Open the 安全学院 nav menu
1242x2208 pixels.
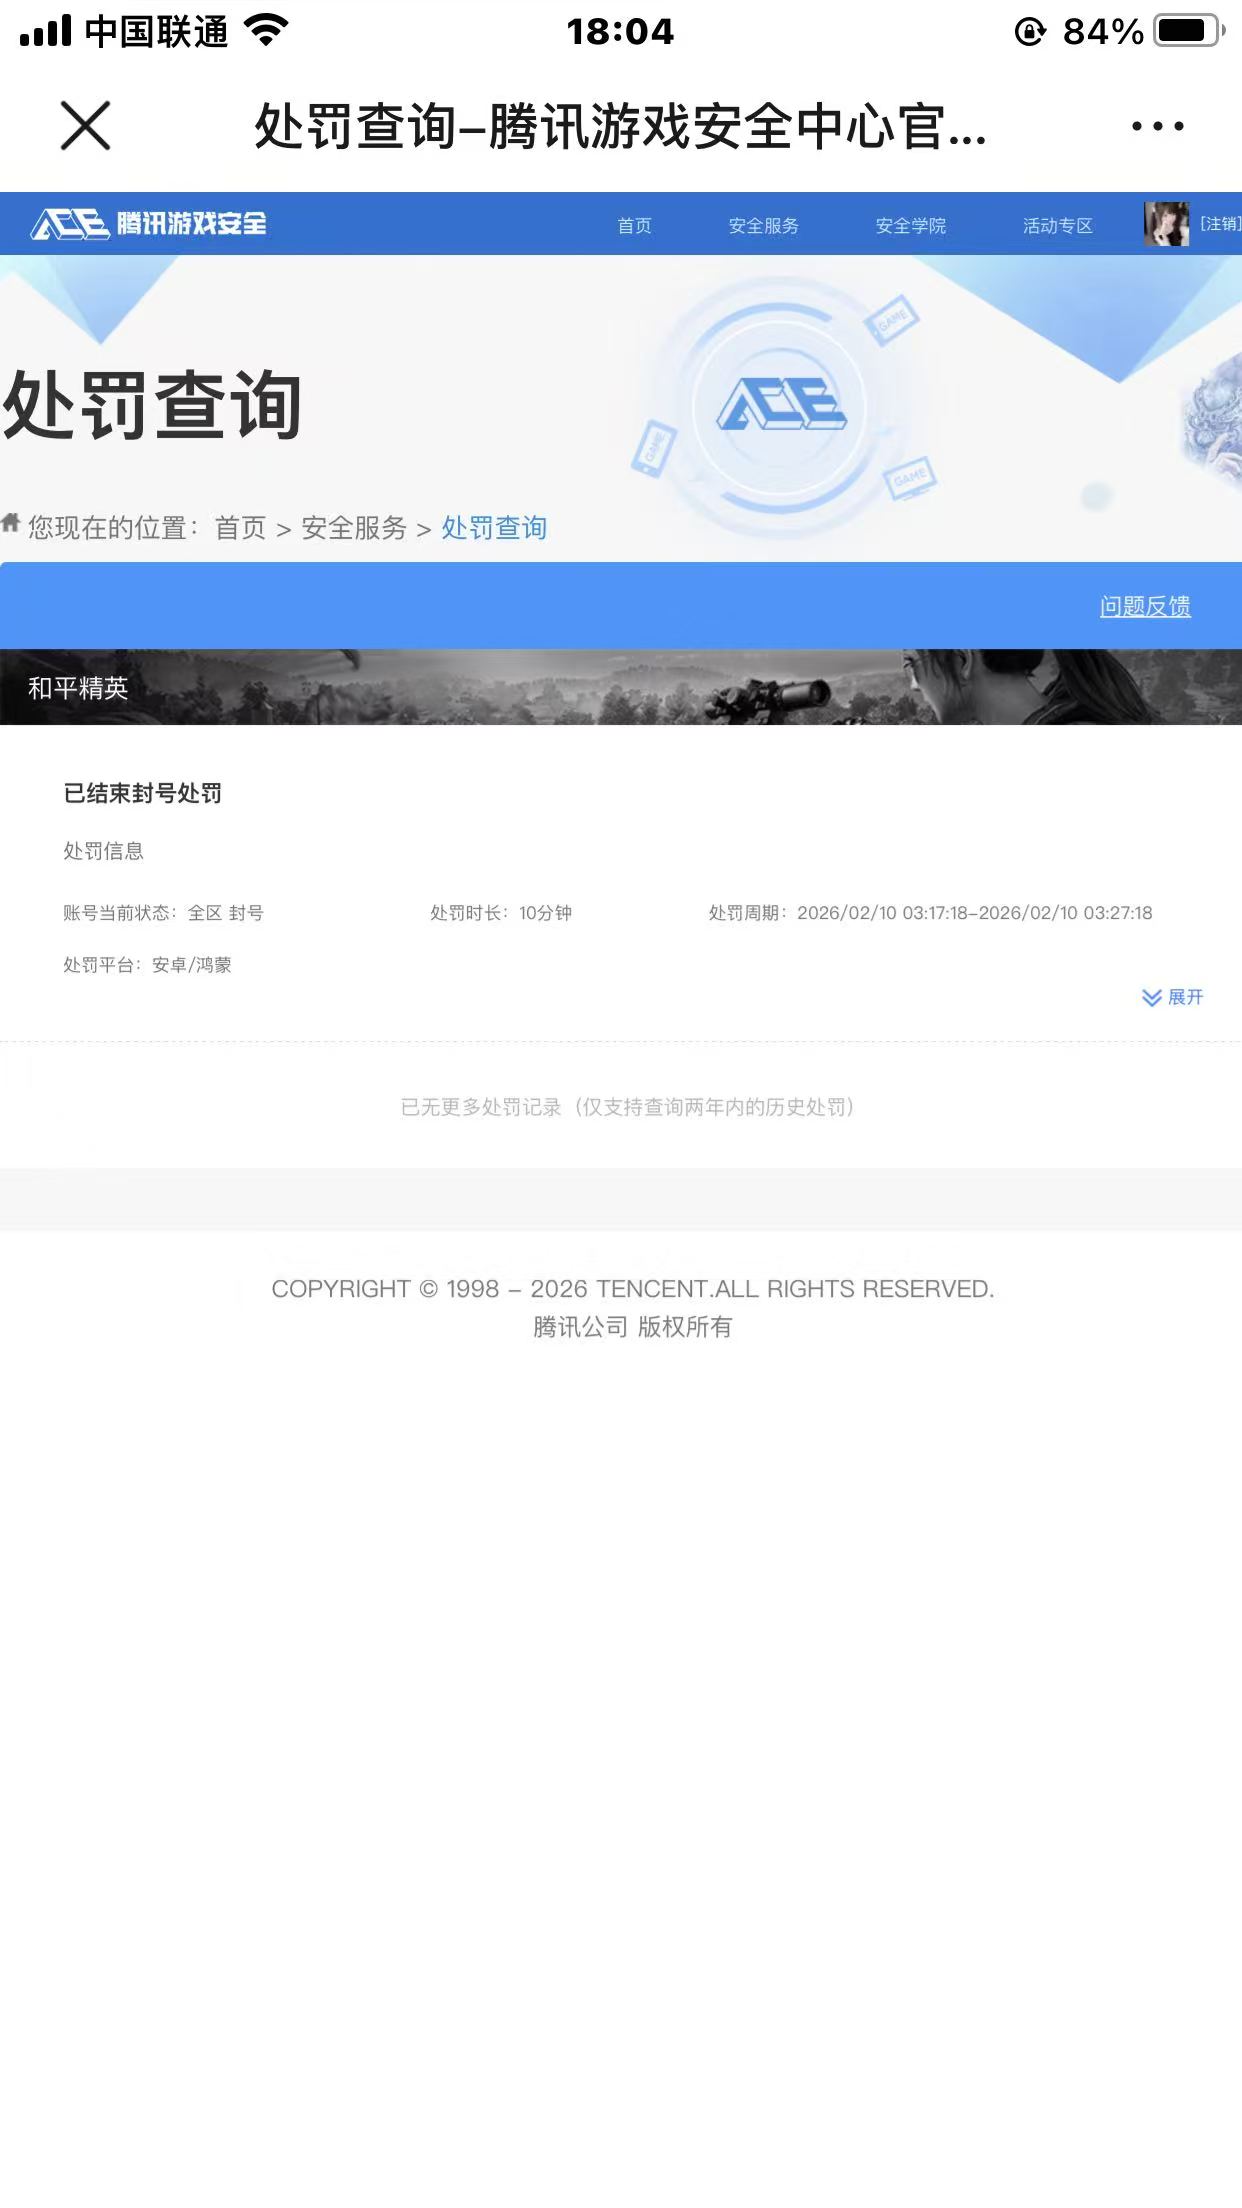tap(910, 226)
